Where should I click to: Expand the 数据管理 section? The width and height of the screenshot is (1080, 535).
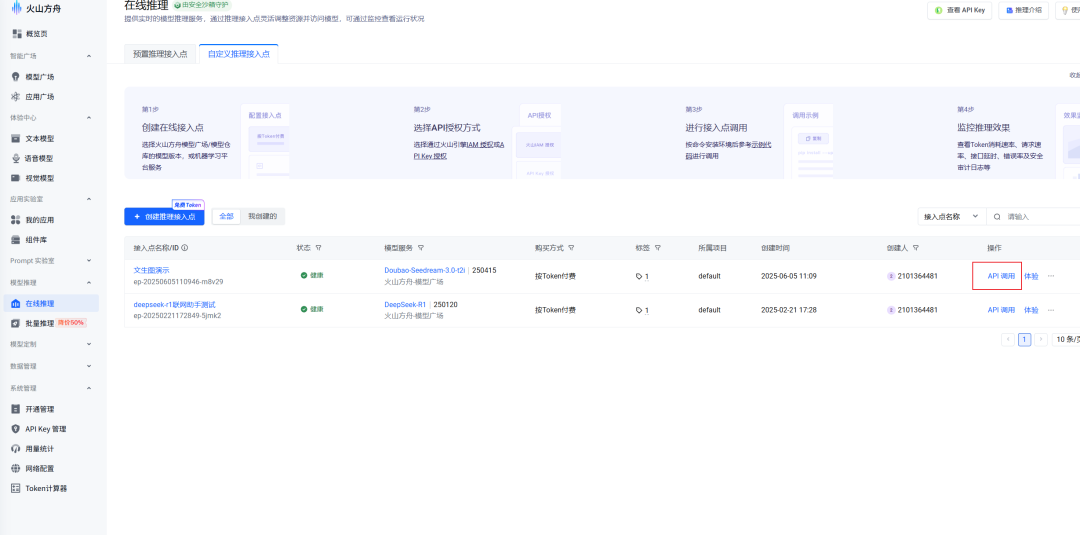tap(89, 366)
